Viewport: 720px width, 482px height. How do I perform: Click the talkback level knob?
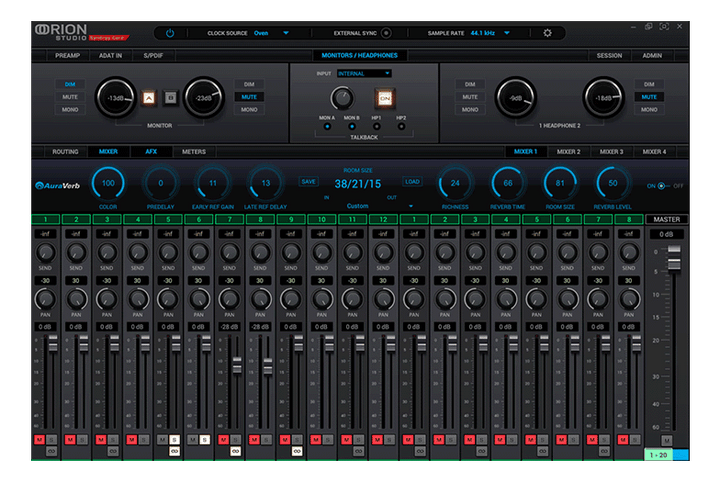(x=342, y=98)
